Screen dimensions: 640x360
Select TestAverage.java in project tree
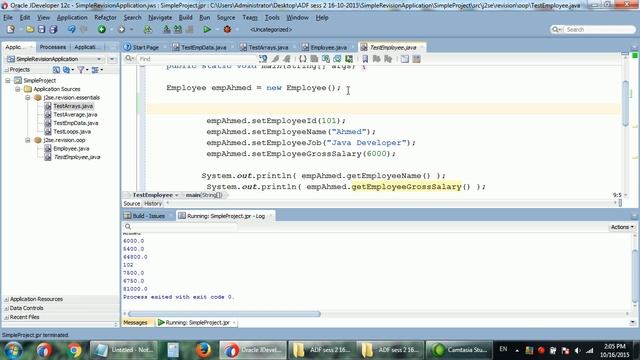(x=75, y=115)
